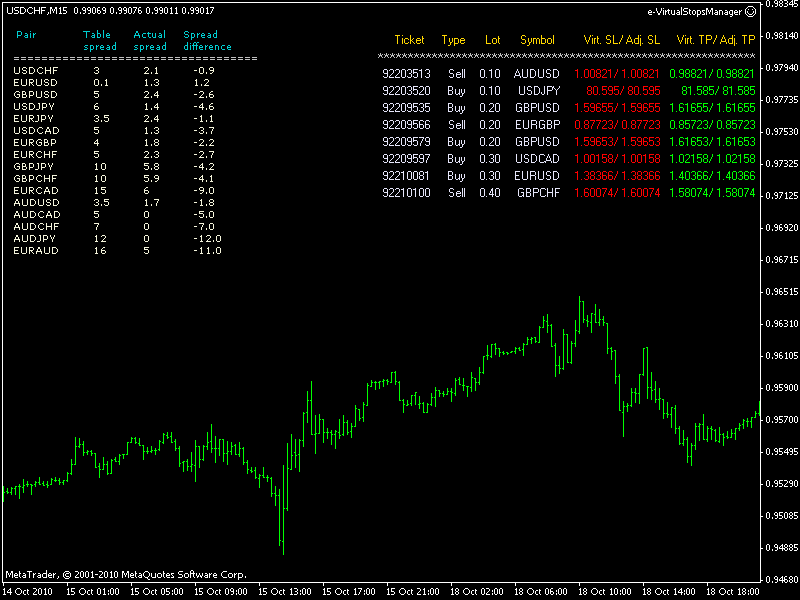Click the Virt. TP/ Adj. TP header
The height and width of the screenshot is (600, 800).
coord(716,40)
